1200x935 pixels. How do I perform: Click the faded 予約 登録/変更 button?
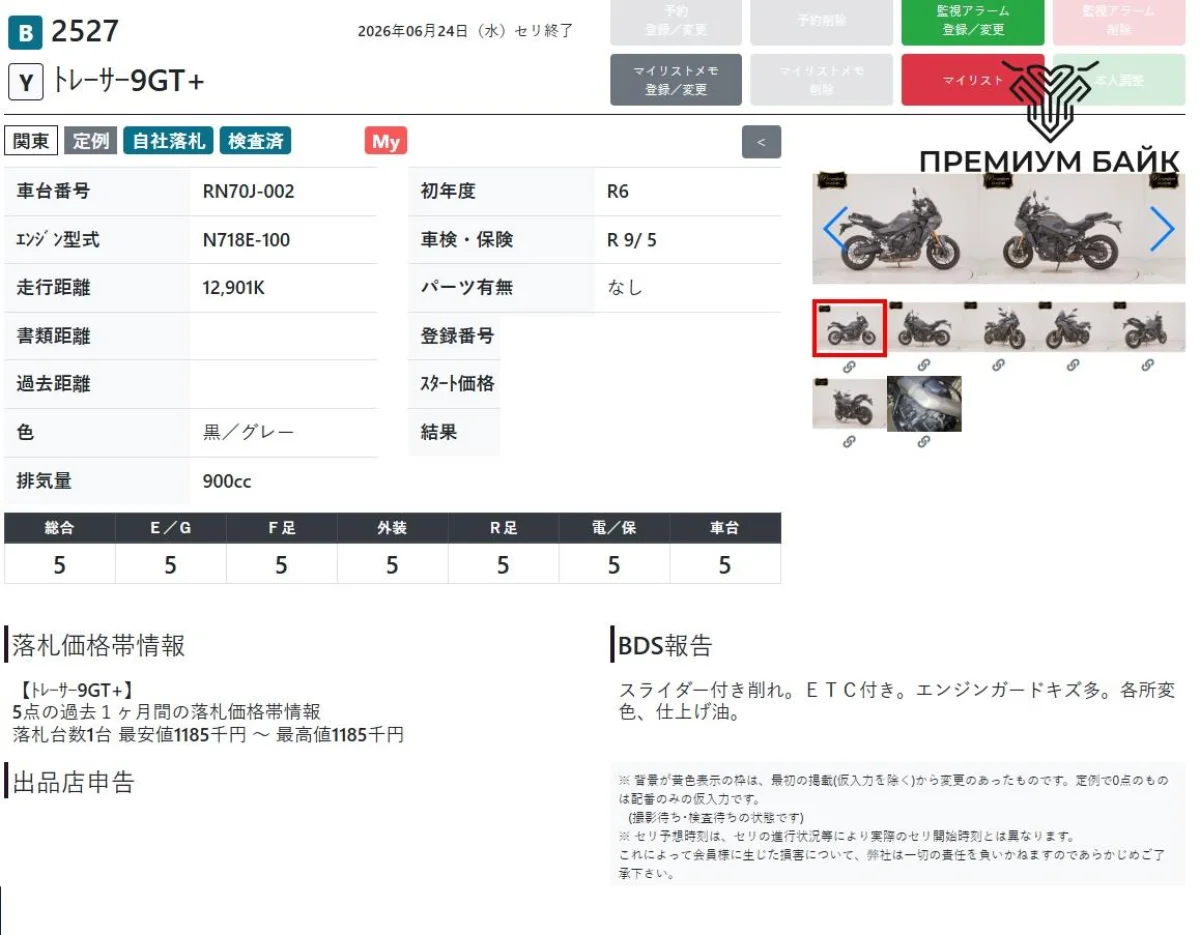[676, 21]
